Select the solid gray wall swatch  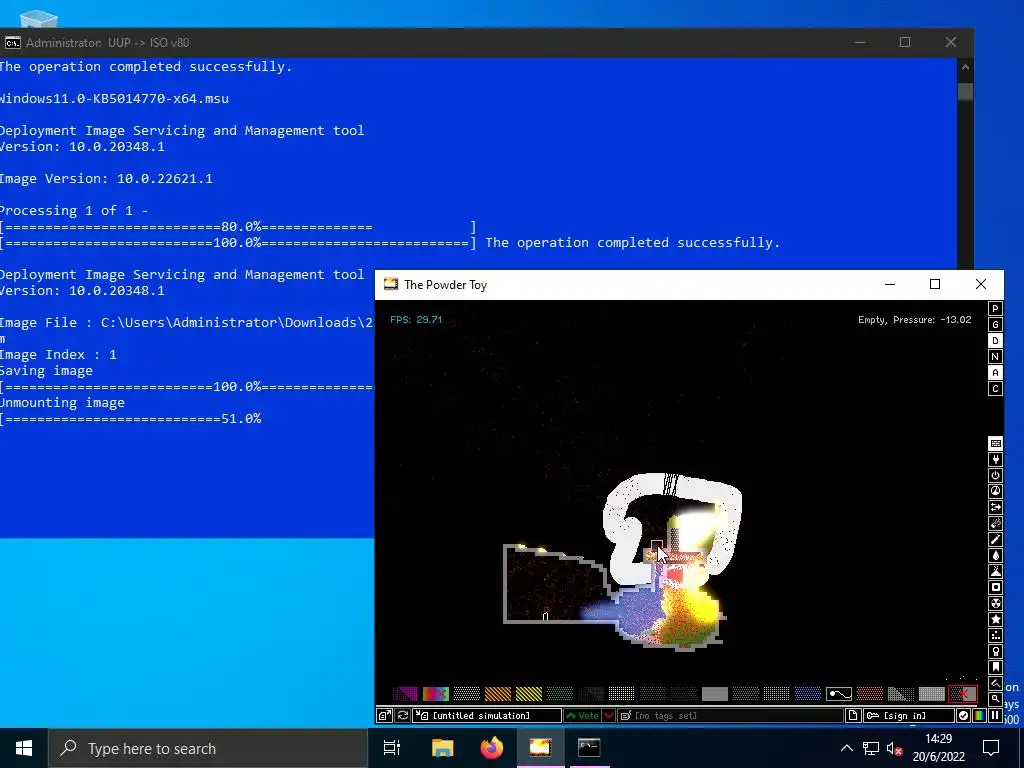714,694
